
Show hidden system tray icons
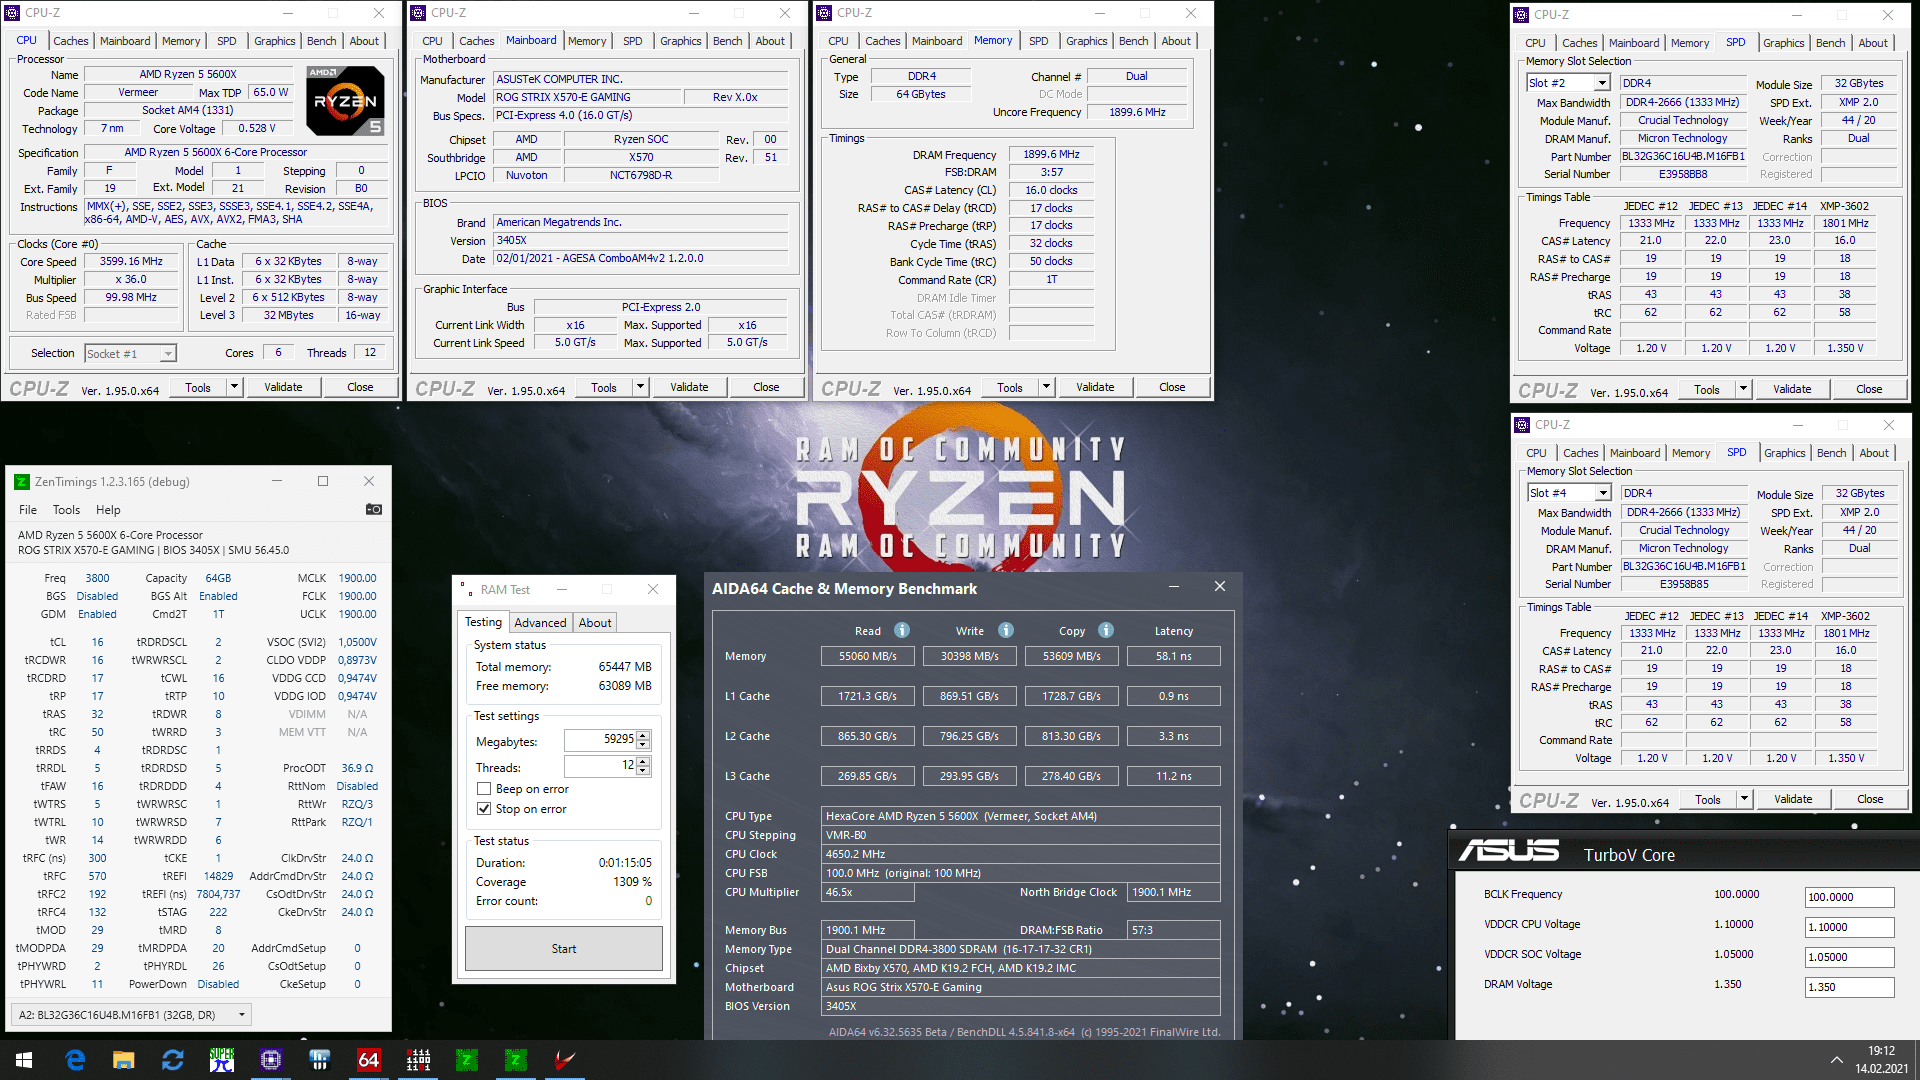click(x=1836, y=1060)
